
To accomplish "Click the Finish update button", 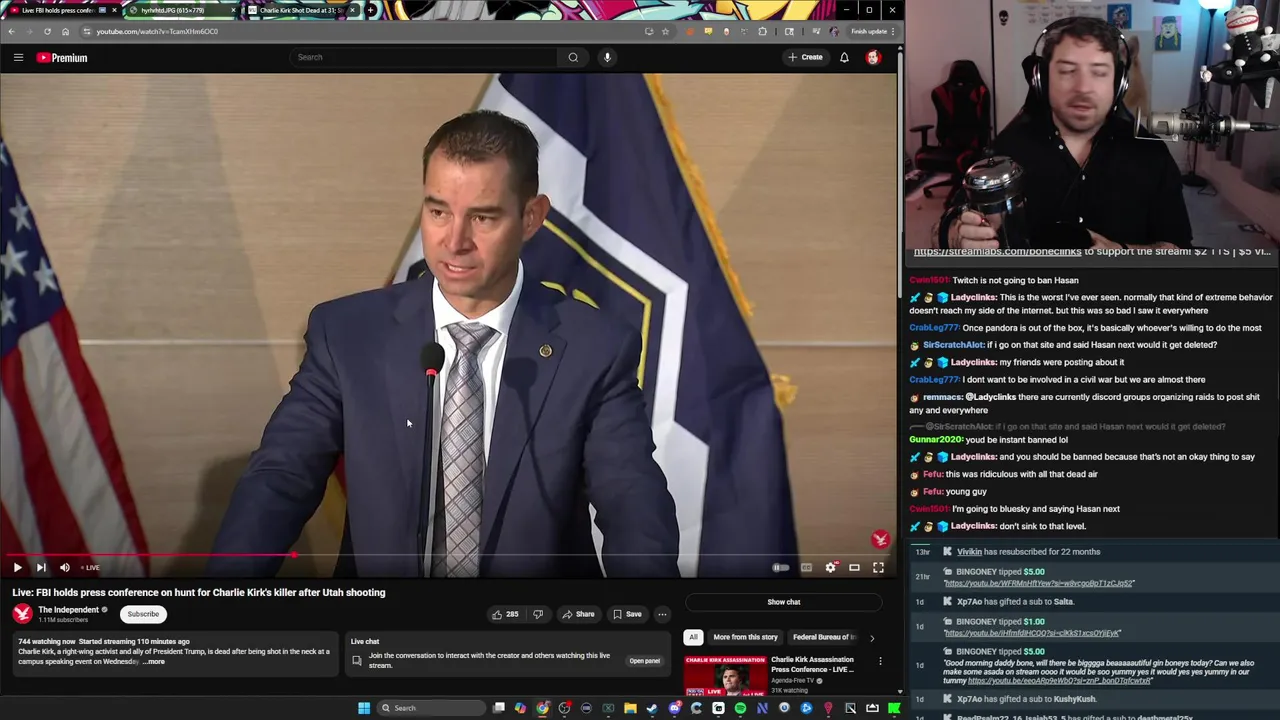I will (872, 31).
